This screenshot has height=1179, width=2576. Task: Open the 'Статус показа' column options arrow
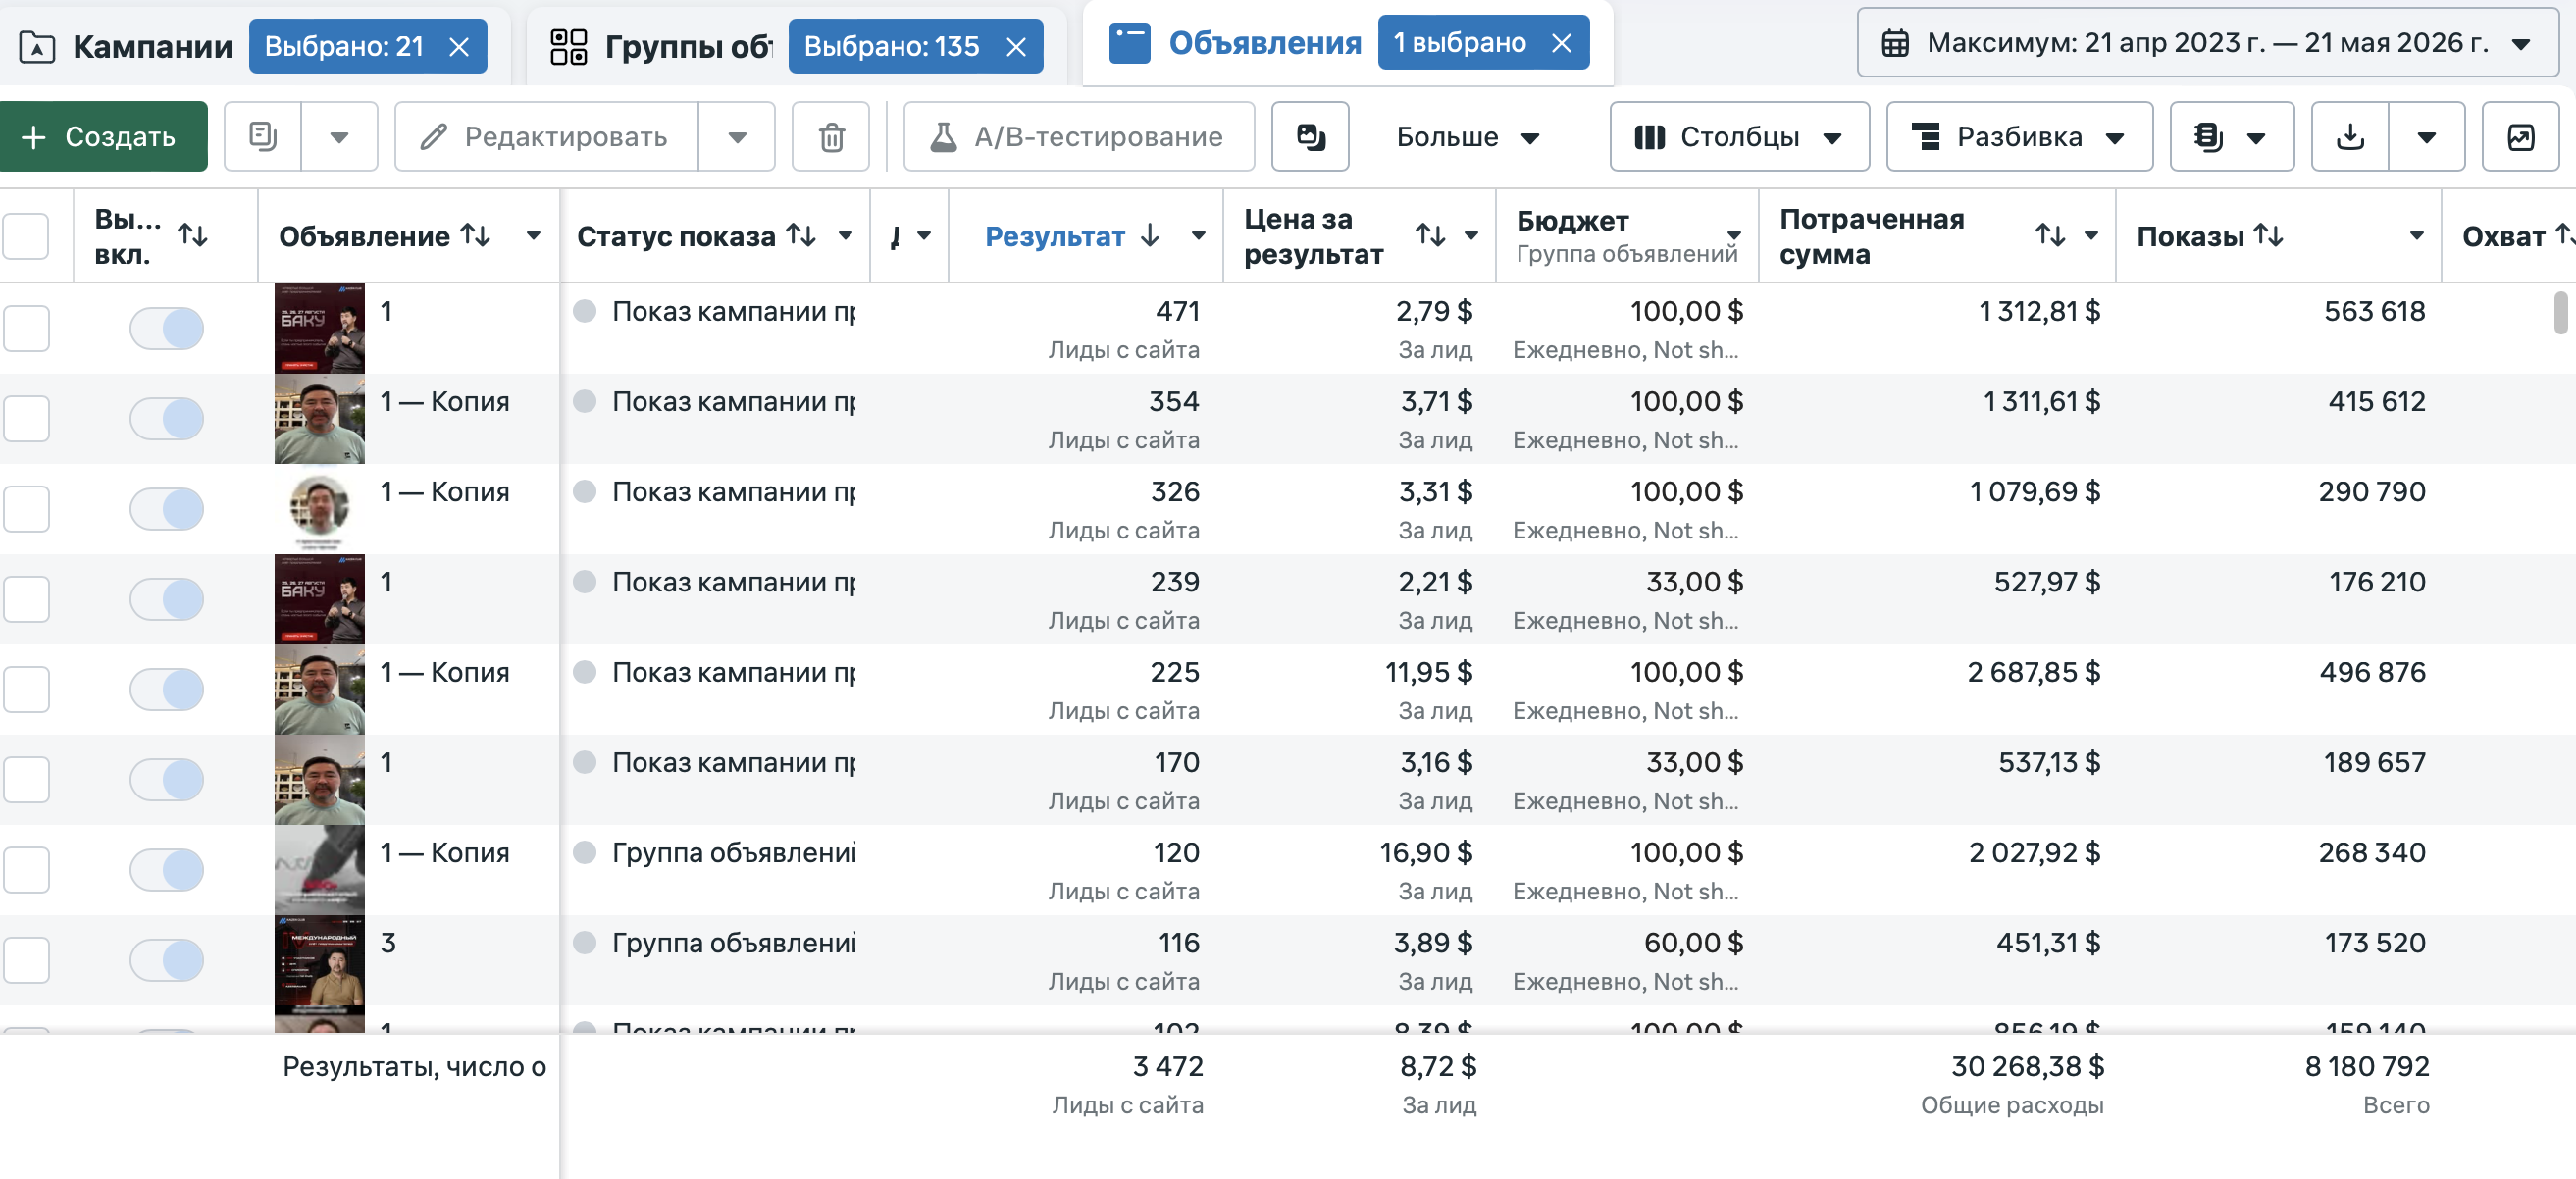845,235
